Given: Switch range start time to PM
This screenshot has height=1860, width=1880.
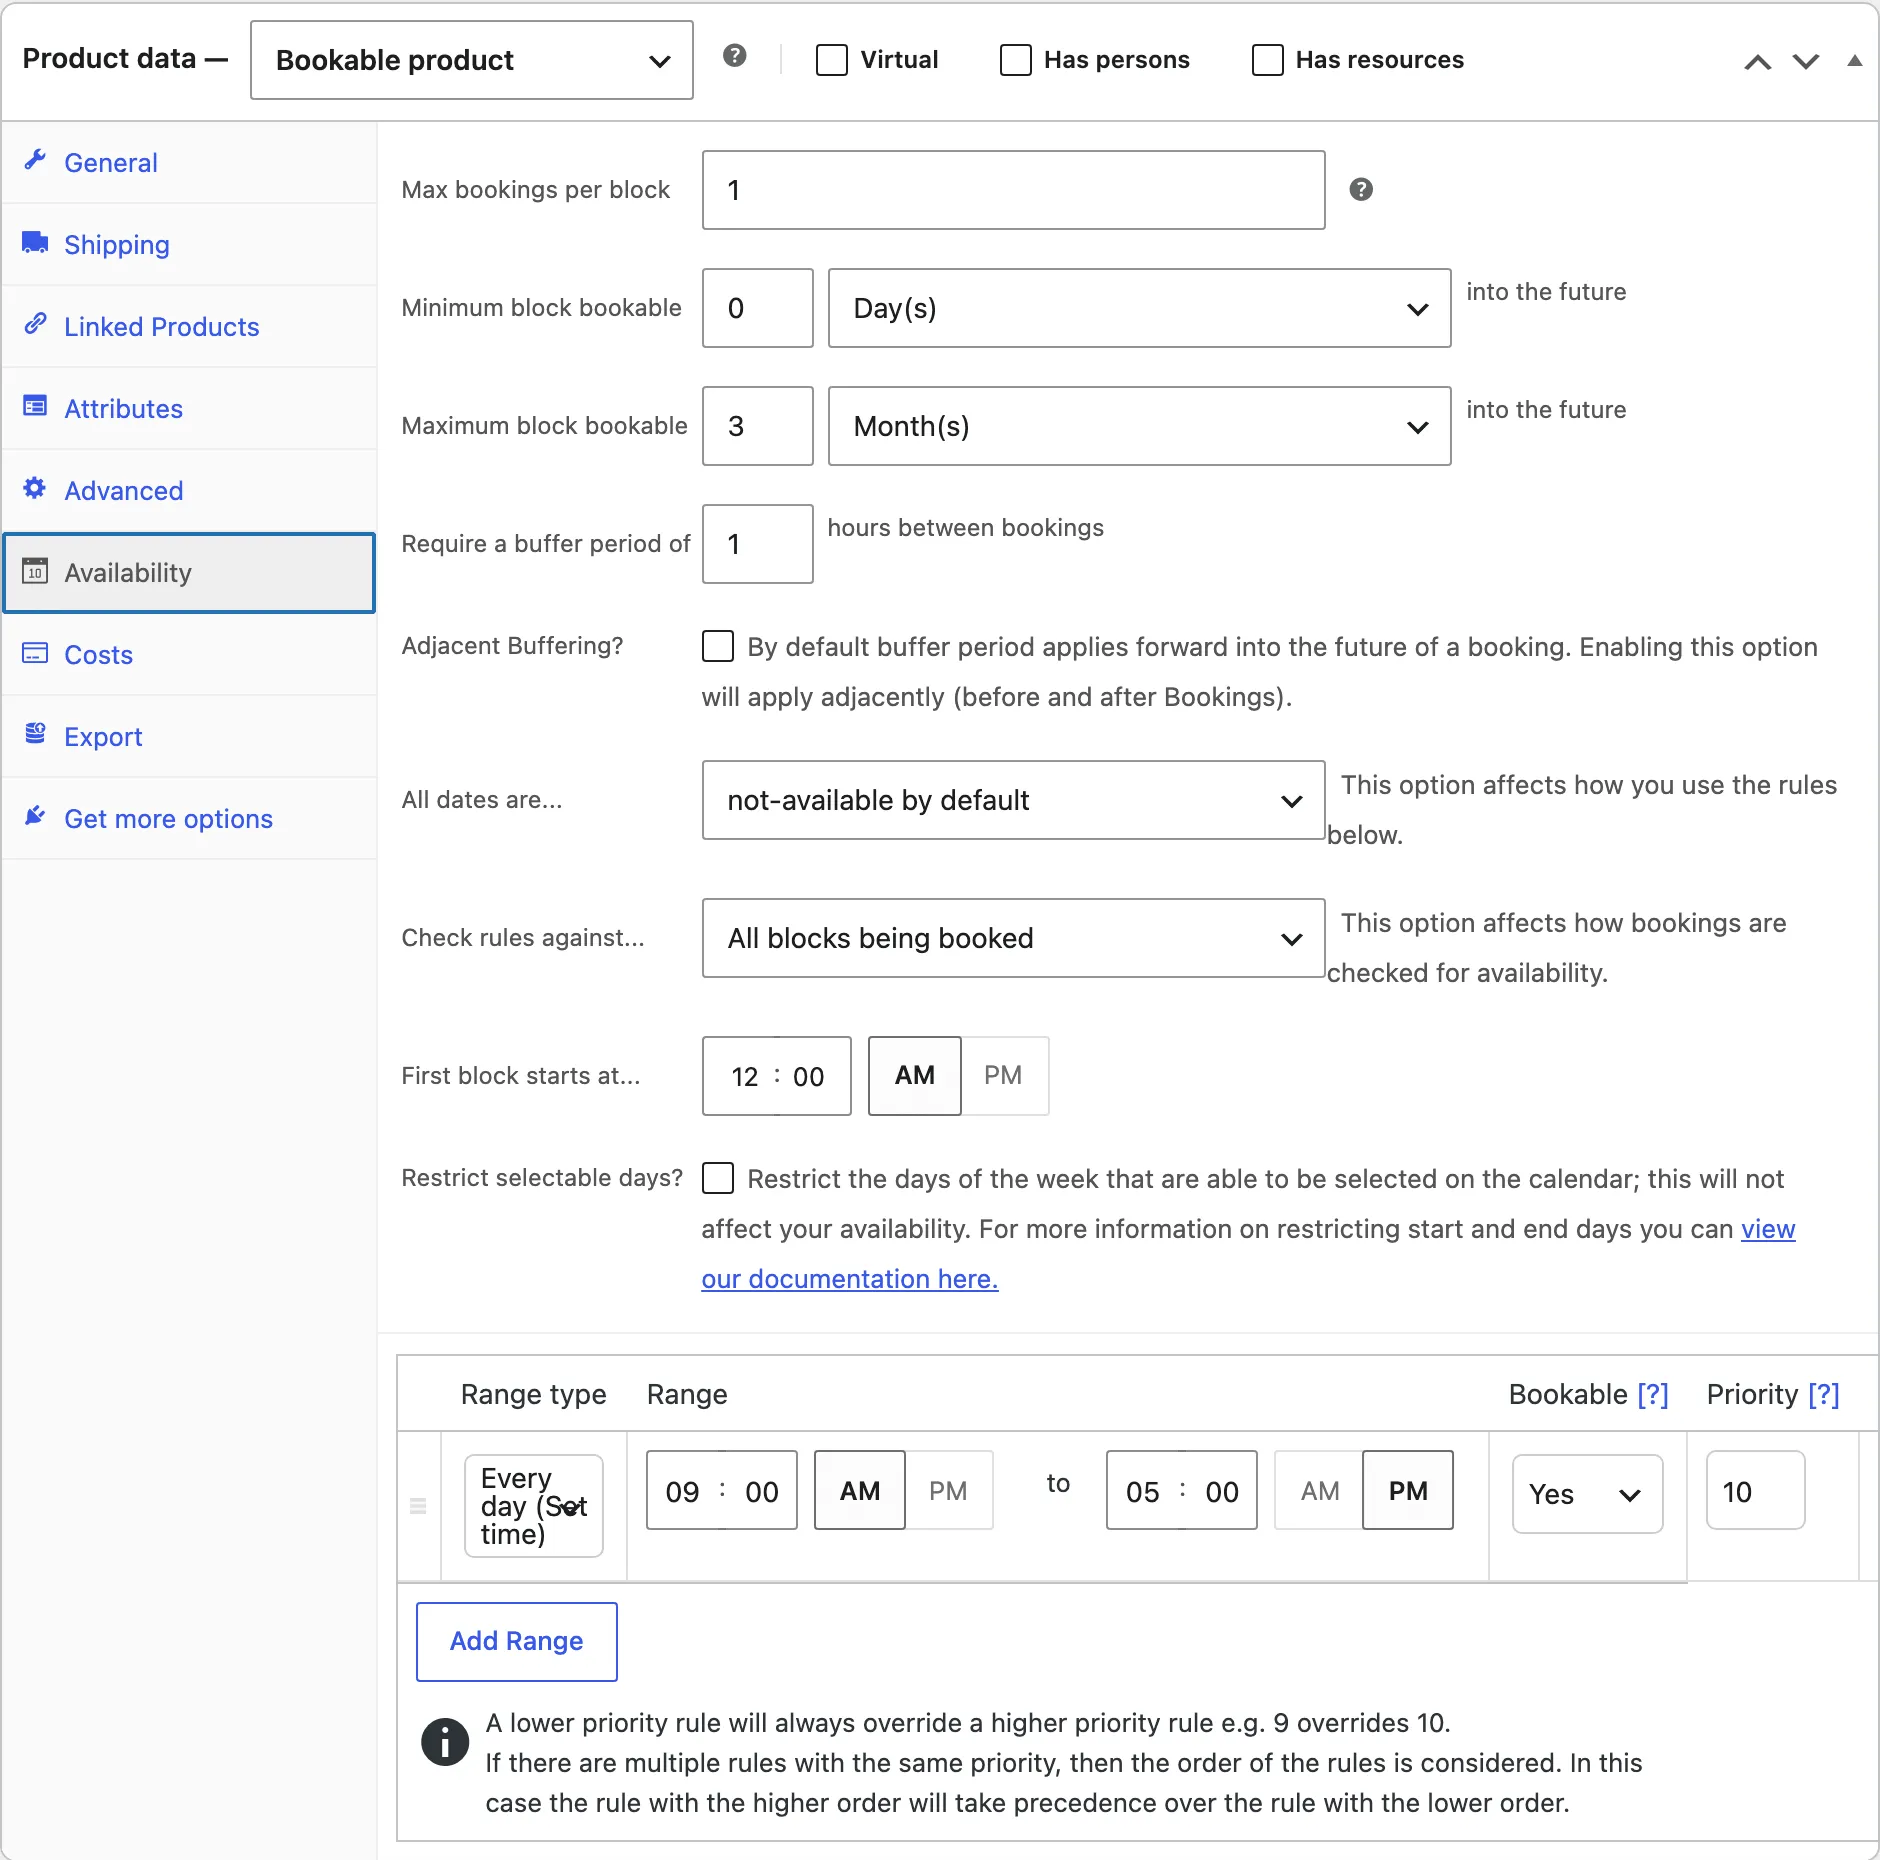Looking at the screenshot, I should tap(948, 1490).
